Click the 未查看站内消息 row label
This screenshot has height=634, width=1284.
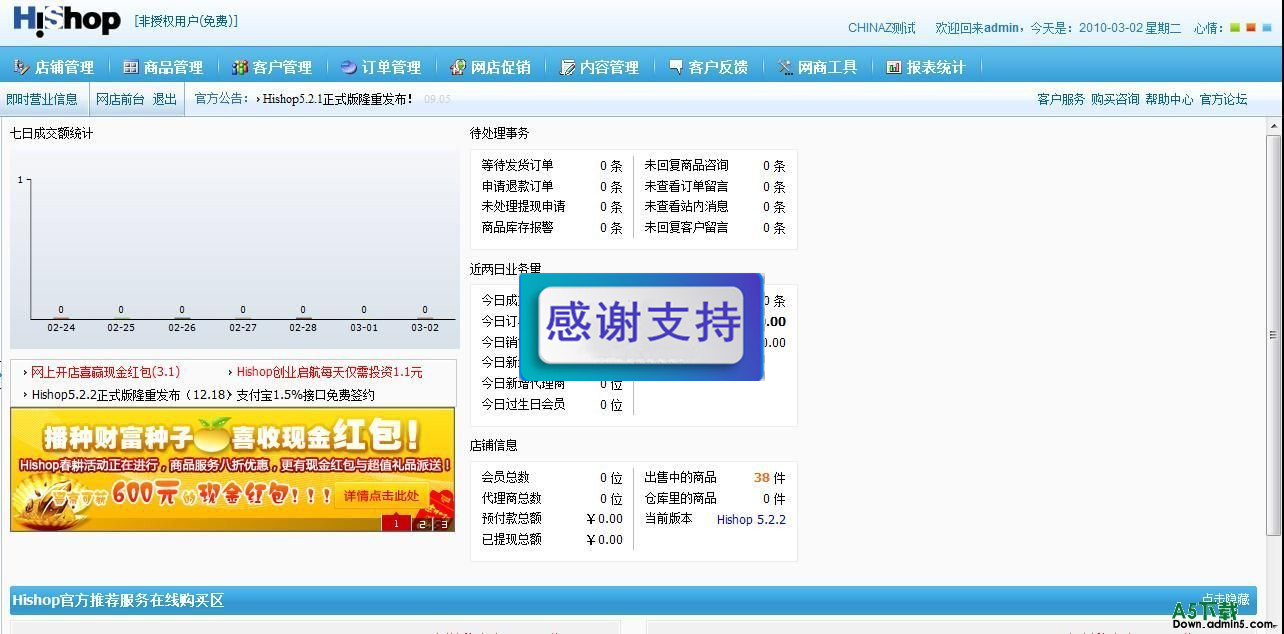(x=686, y=207)
